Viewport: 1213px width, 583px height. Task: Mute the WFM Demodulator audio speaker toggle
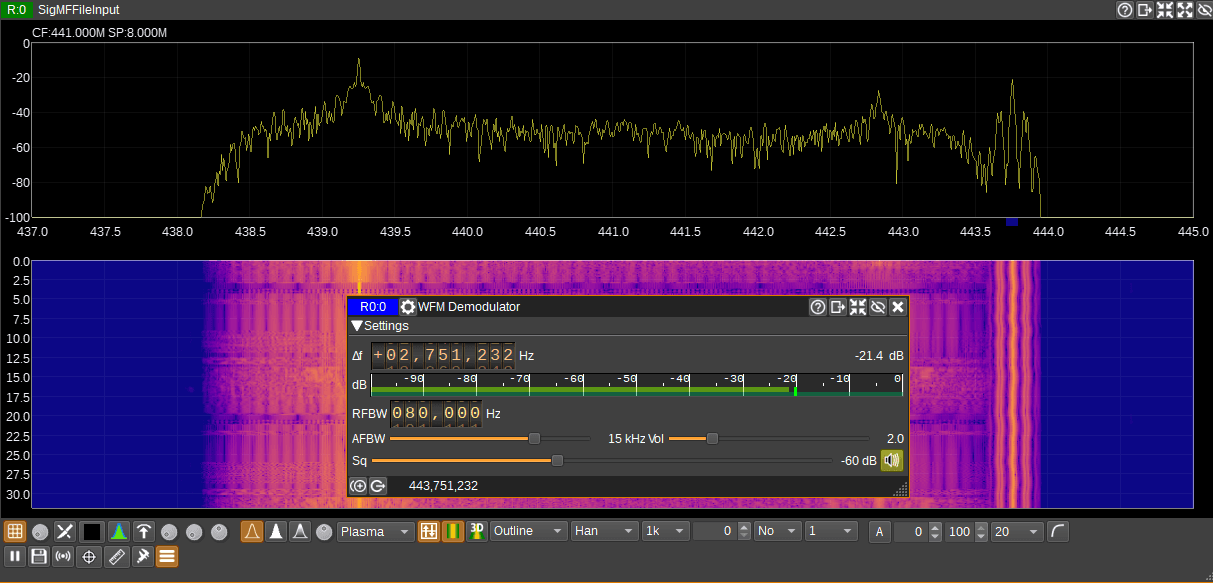(x=891, y=460)
